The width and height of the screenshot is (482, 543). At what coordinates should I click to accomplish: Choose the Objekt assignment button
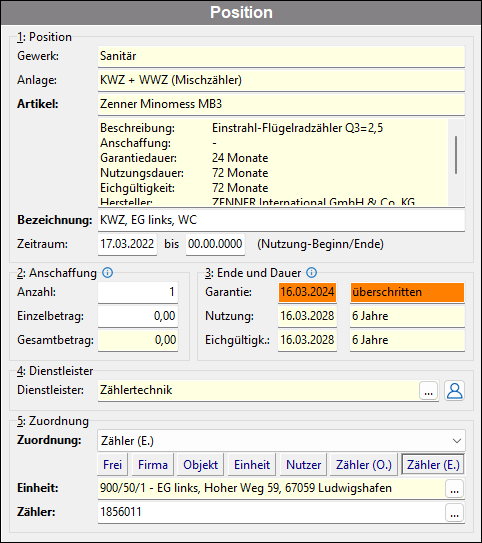[200, 464]
